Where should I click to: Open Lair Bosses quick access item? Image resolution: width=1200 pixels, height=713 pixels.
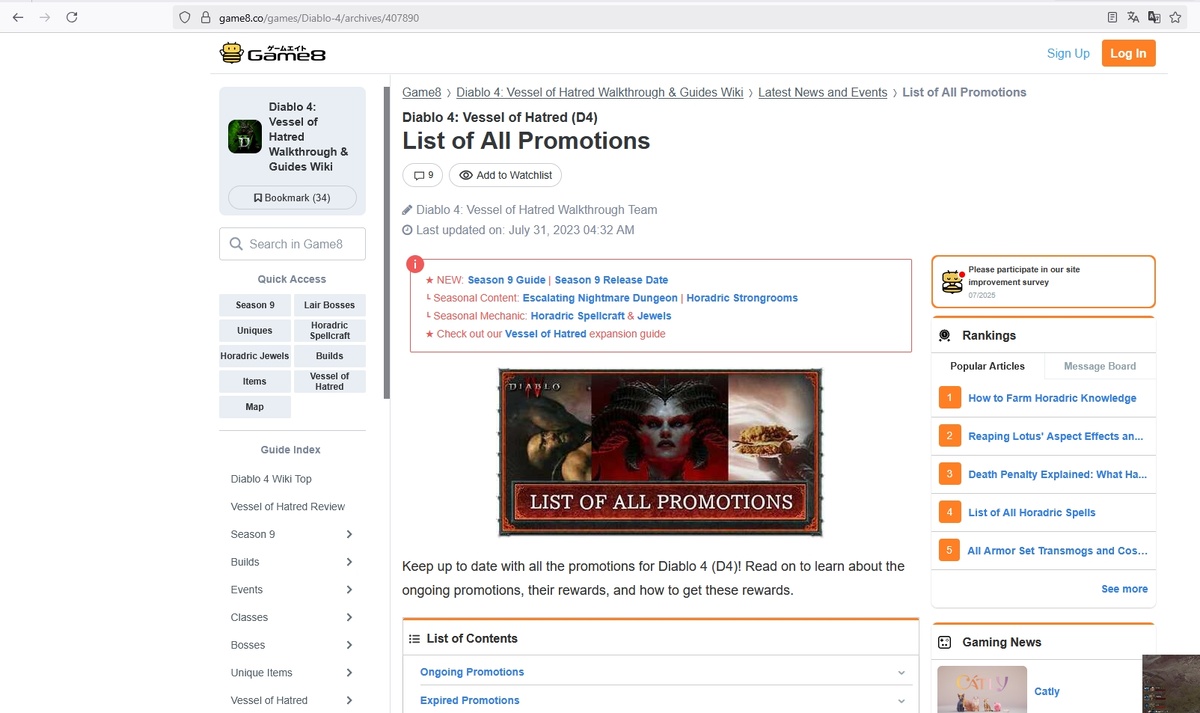329,305
